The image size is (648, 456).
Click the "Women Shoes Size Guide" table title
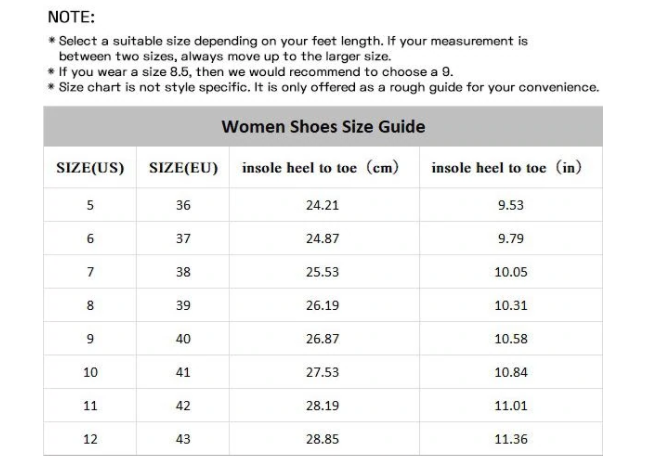(323, 127)
